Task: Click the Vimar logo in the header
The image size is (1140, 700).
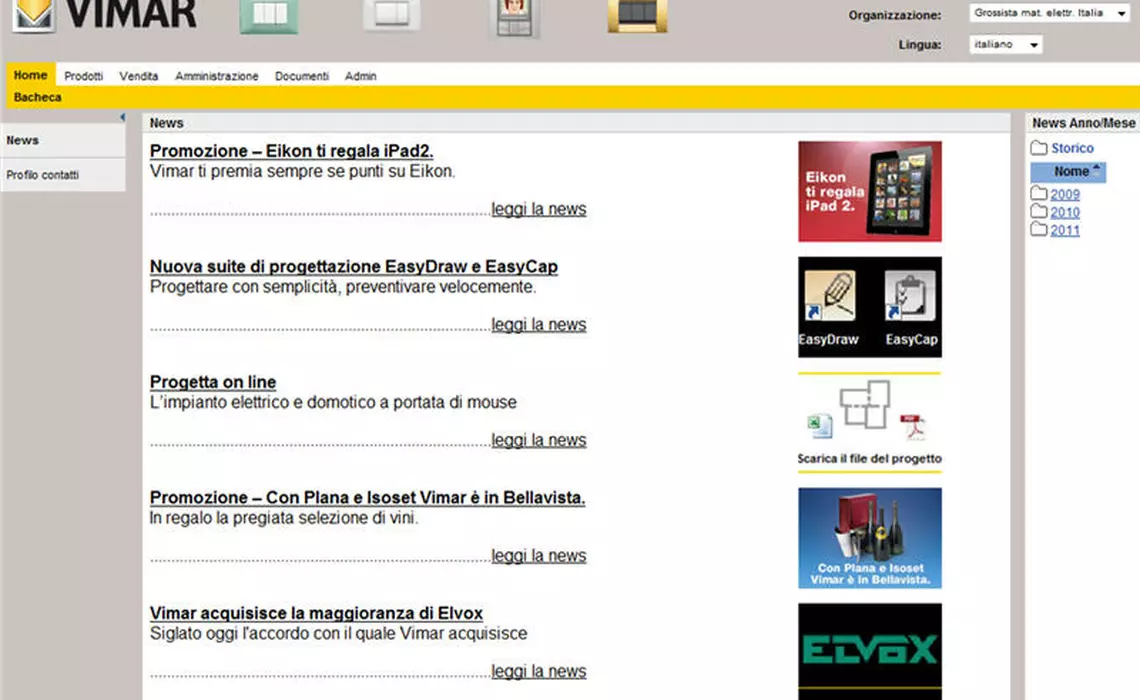Action: [105, 15]
